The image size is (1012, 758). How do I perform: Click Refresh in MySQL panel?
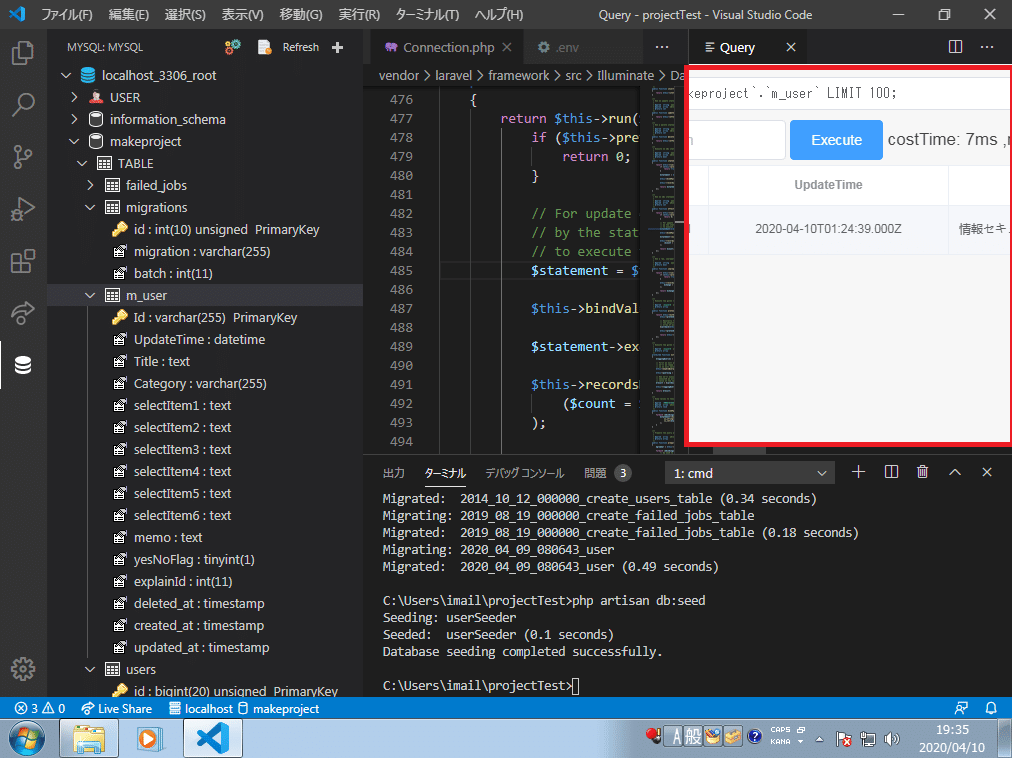tap(301, 47)
